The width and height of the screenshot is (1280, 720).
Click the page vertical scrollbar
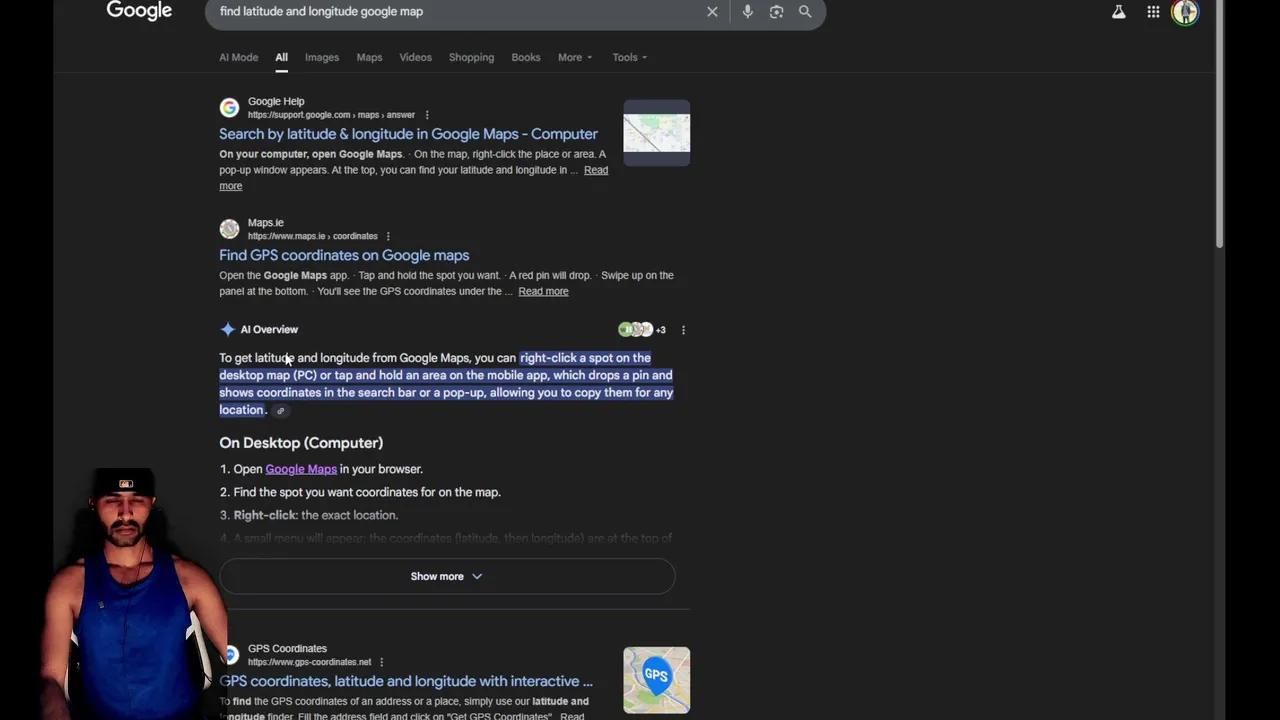pos(1219,123)
